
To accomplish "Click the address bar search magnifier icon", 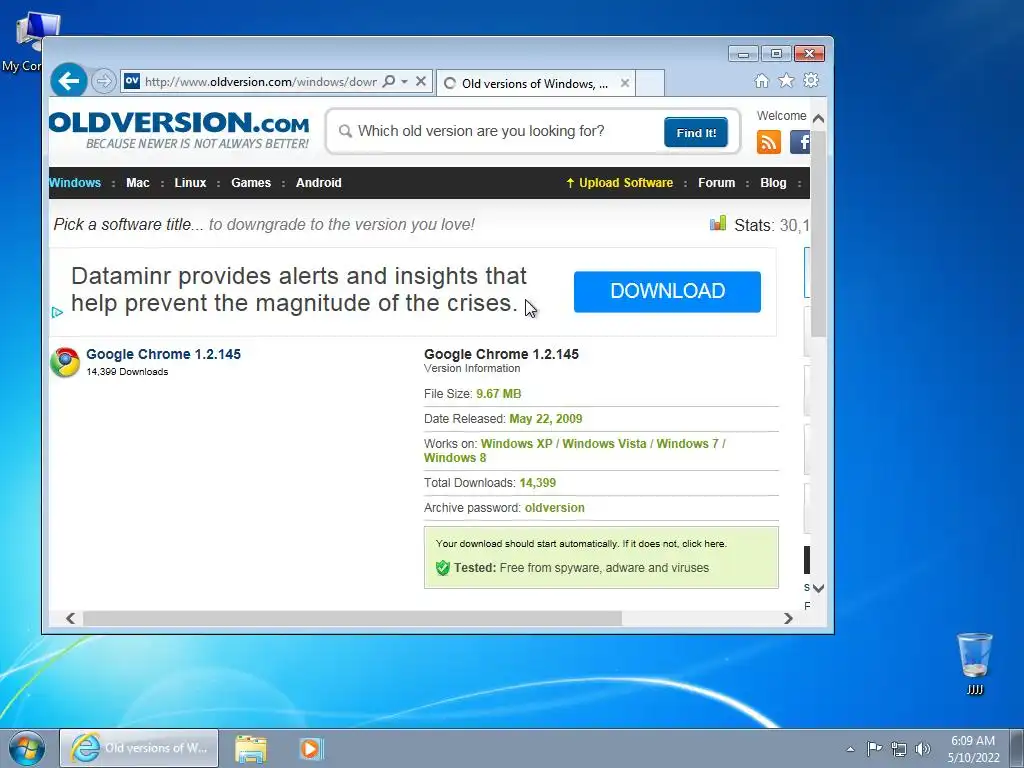I will coord(389,81).
